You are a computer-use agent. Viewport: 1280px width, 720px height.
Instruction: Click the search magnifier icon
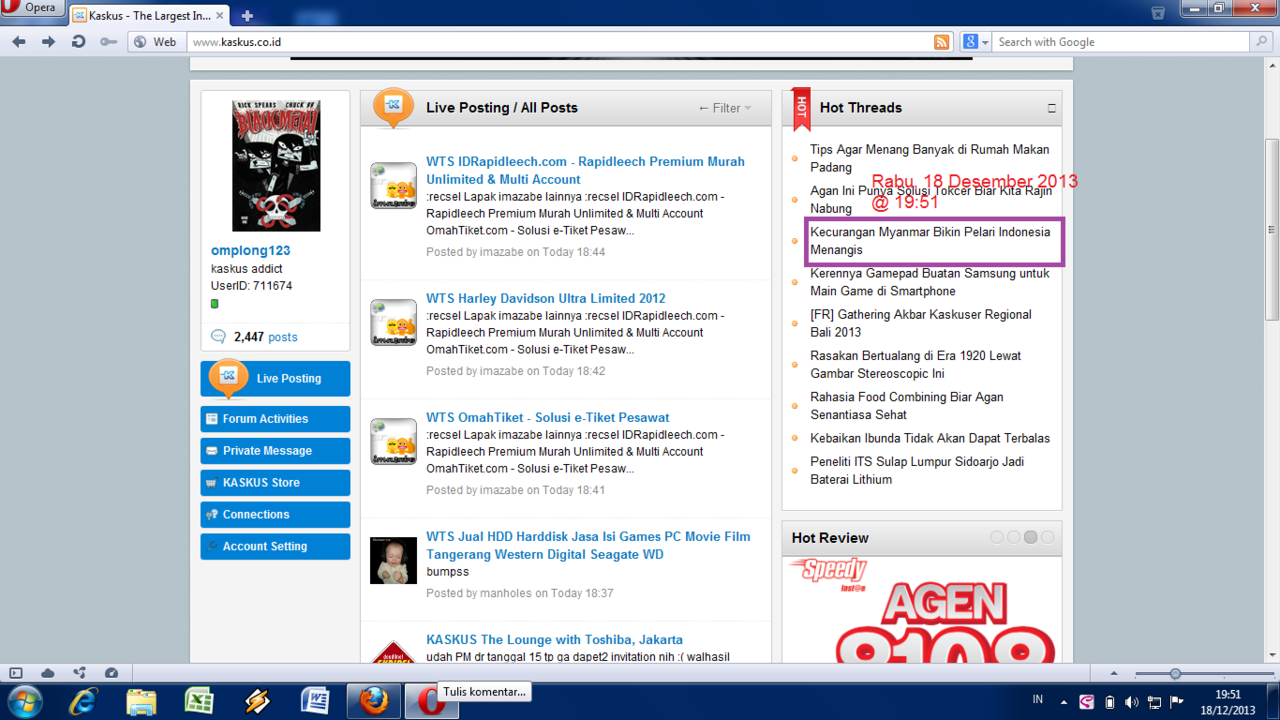coord(1262,42)
